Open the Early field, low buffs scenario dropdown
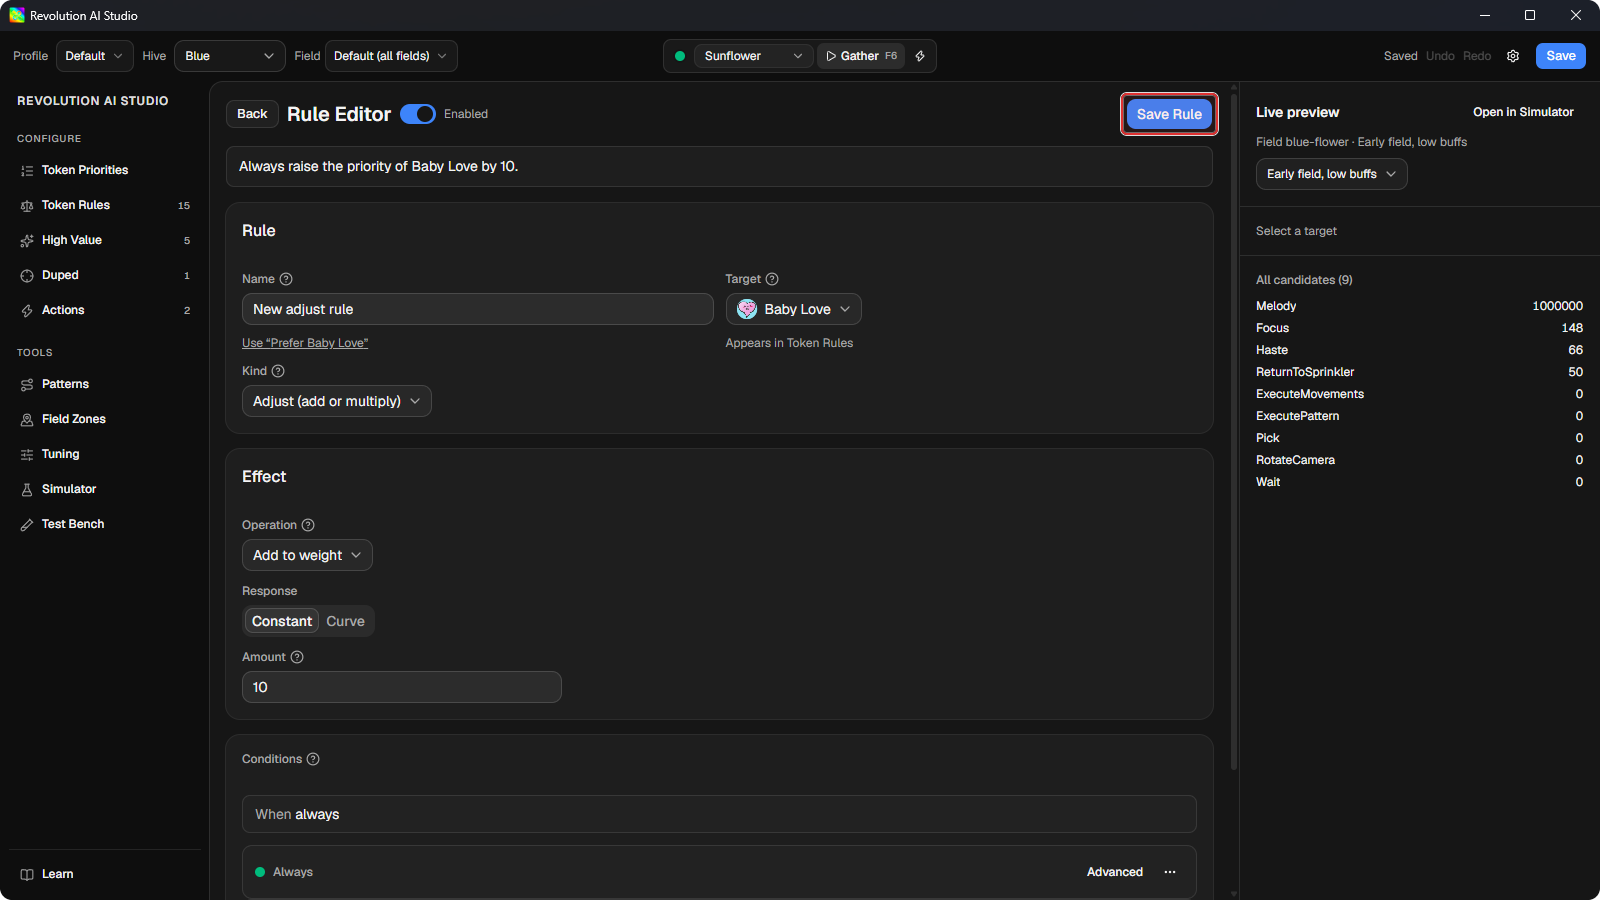 (1332, 174)
